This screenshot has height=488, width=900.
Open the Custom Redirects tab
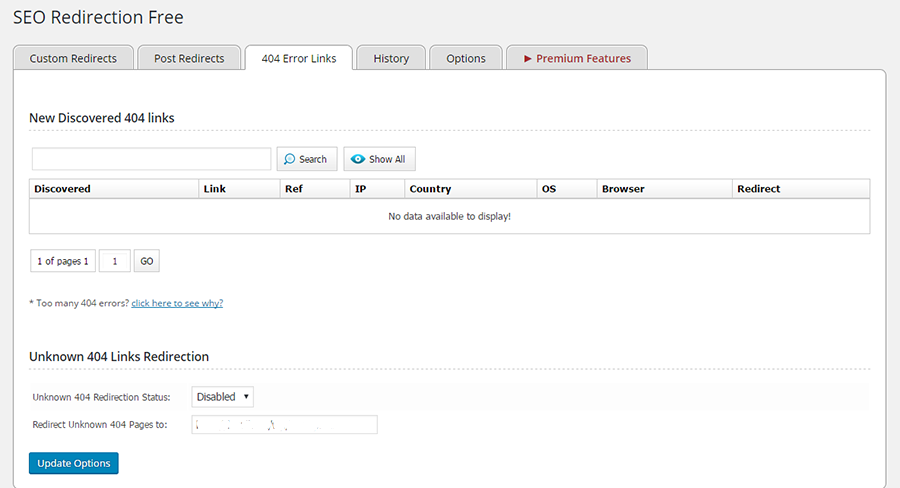(73, 58)
